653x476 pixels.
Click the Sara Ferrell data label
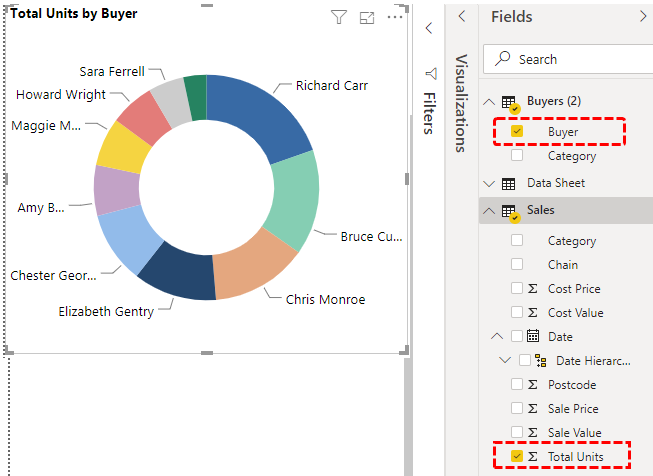click(112, 72)
